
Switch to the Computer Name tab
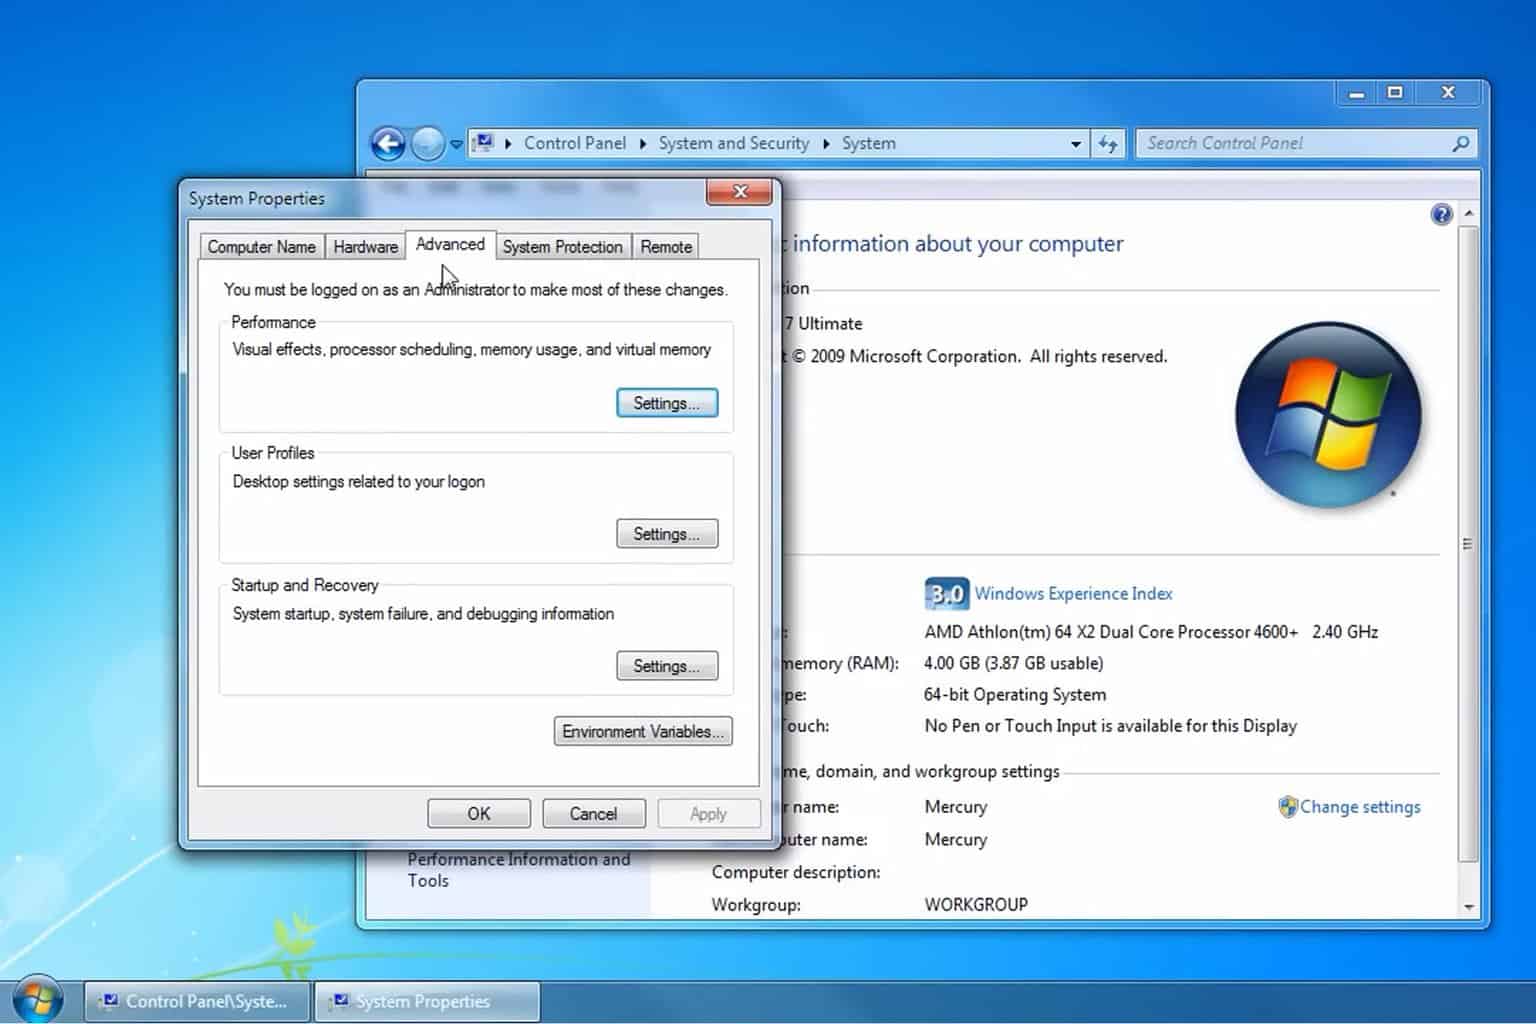tap(261, 247)
